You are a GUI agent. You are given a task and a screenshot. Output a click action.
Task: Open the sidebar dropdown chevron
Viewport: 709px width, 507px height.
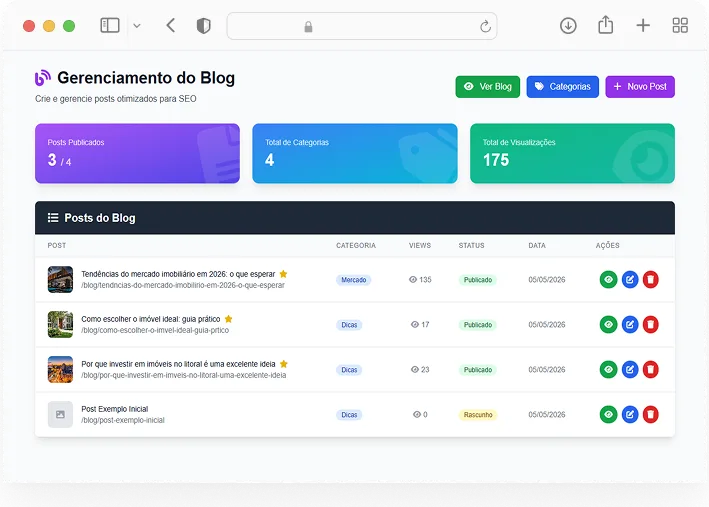(137, 26)
